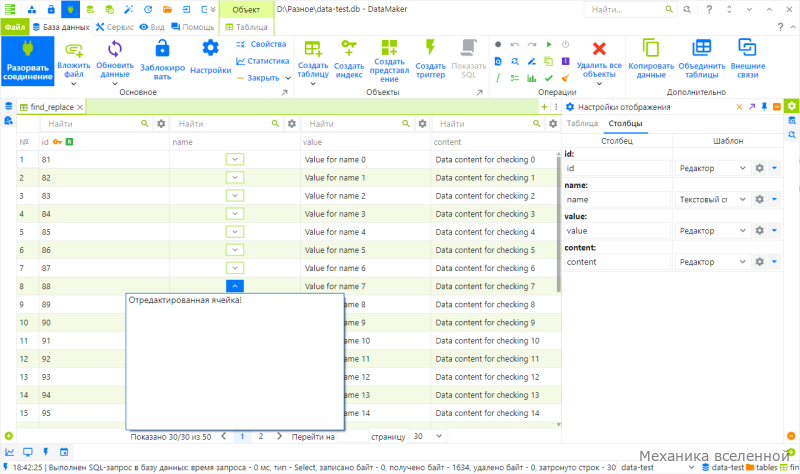
Task: Click next page arrow
Action: [279, 436]
